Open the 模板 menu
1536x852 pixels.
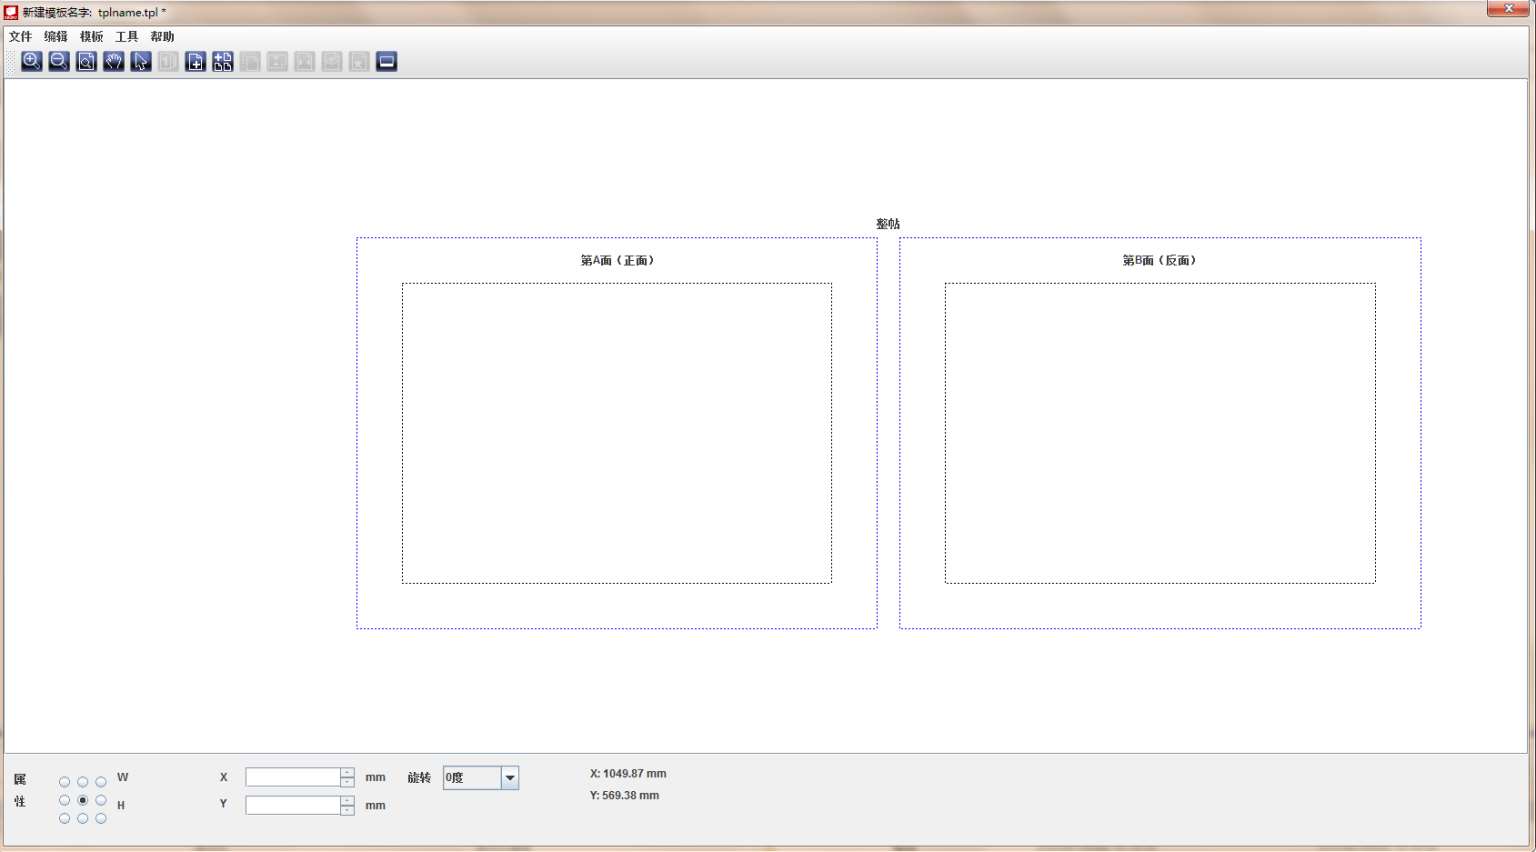pos(92,36)
